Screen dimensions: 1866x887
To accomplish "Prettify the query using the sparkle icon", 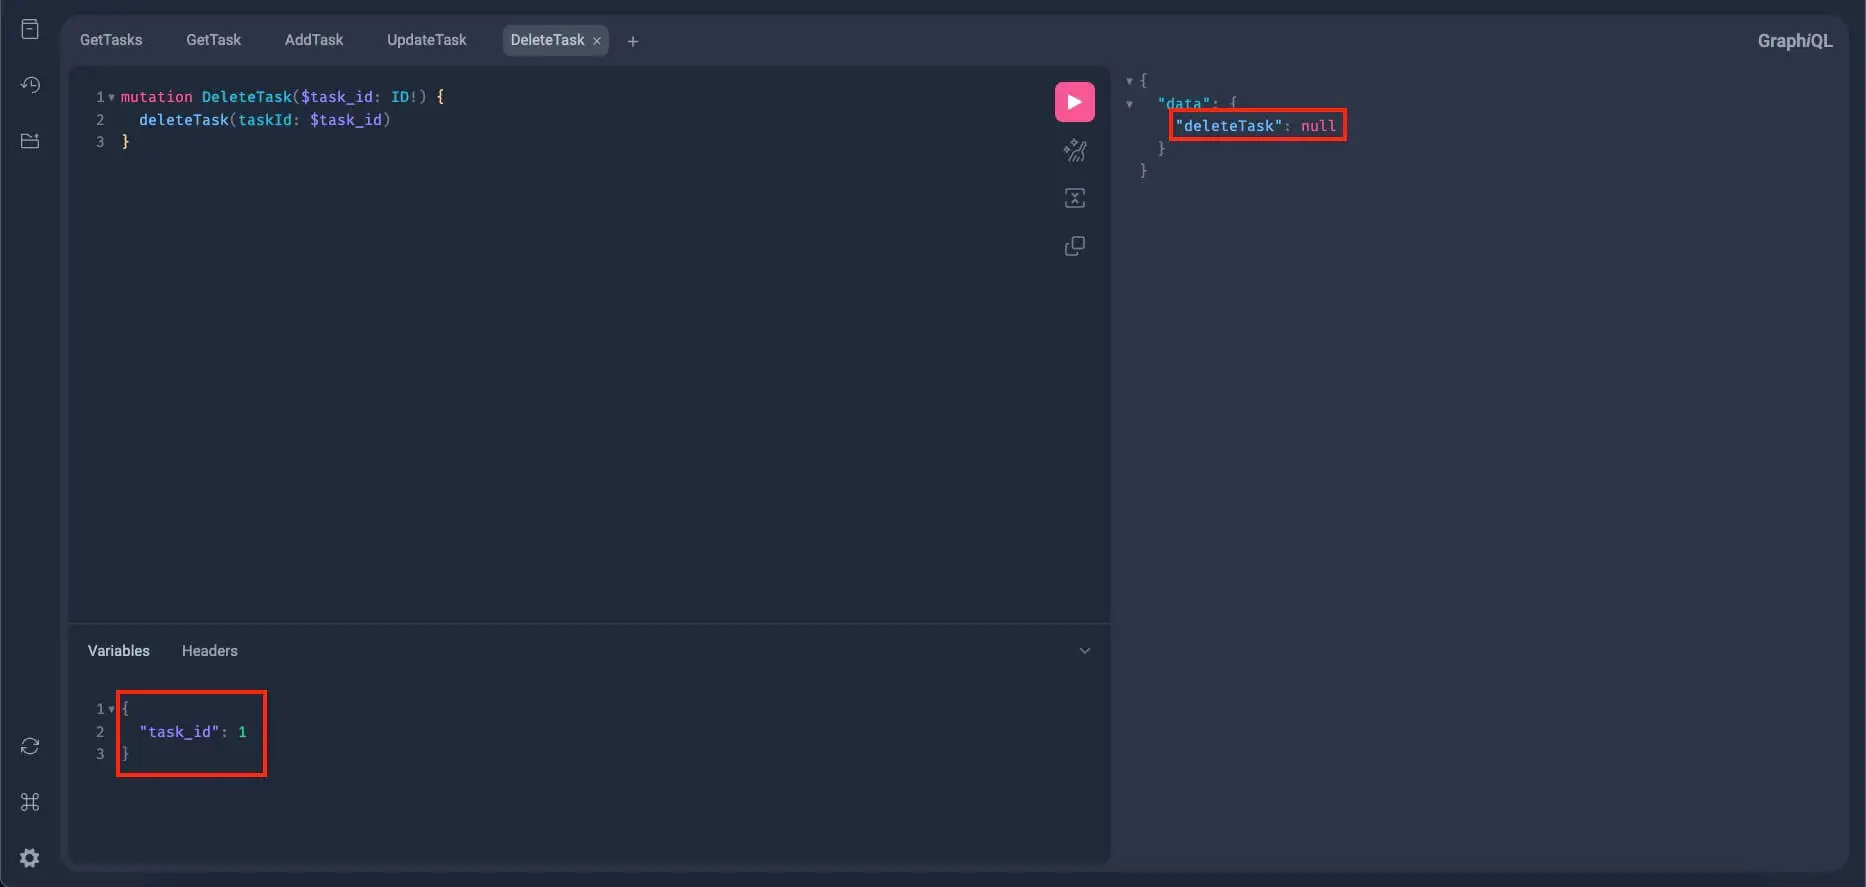I will coord(1074,150).
